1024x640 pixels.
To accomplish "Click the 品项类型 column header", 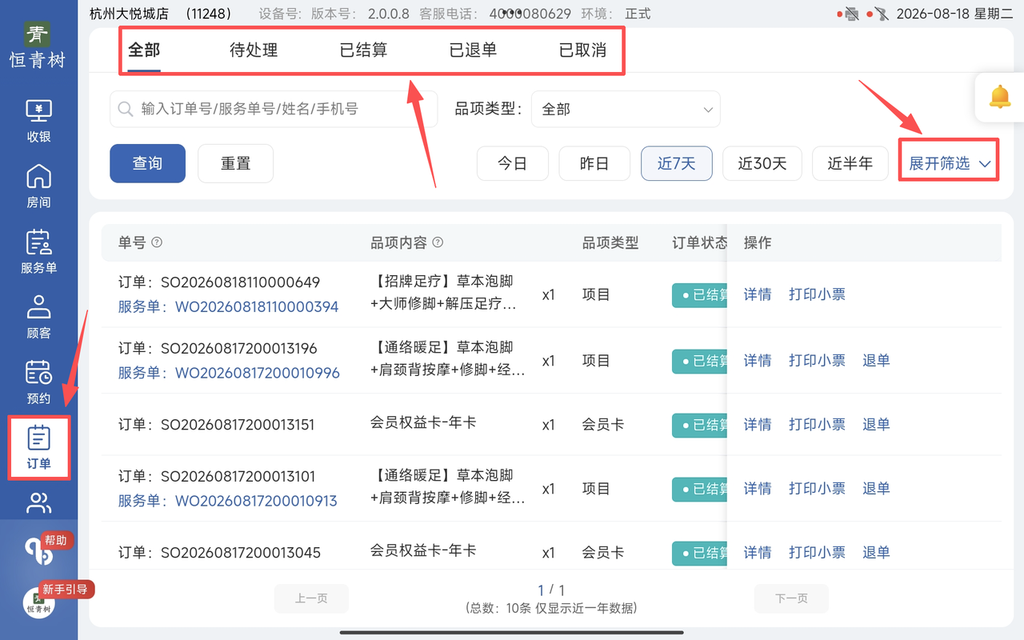I will [x=610, y=243].
